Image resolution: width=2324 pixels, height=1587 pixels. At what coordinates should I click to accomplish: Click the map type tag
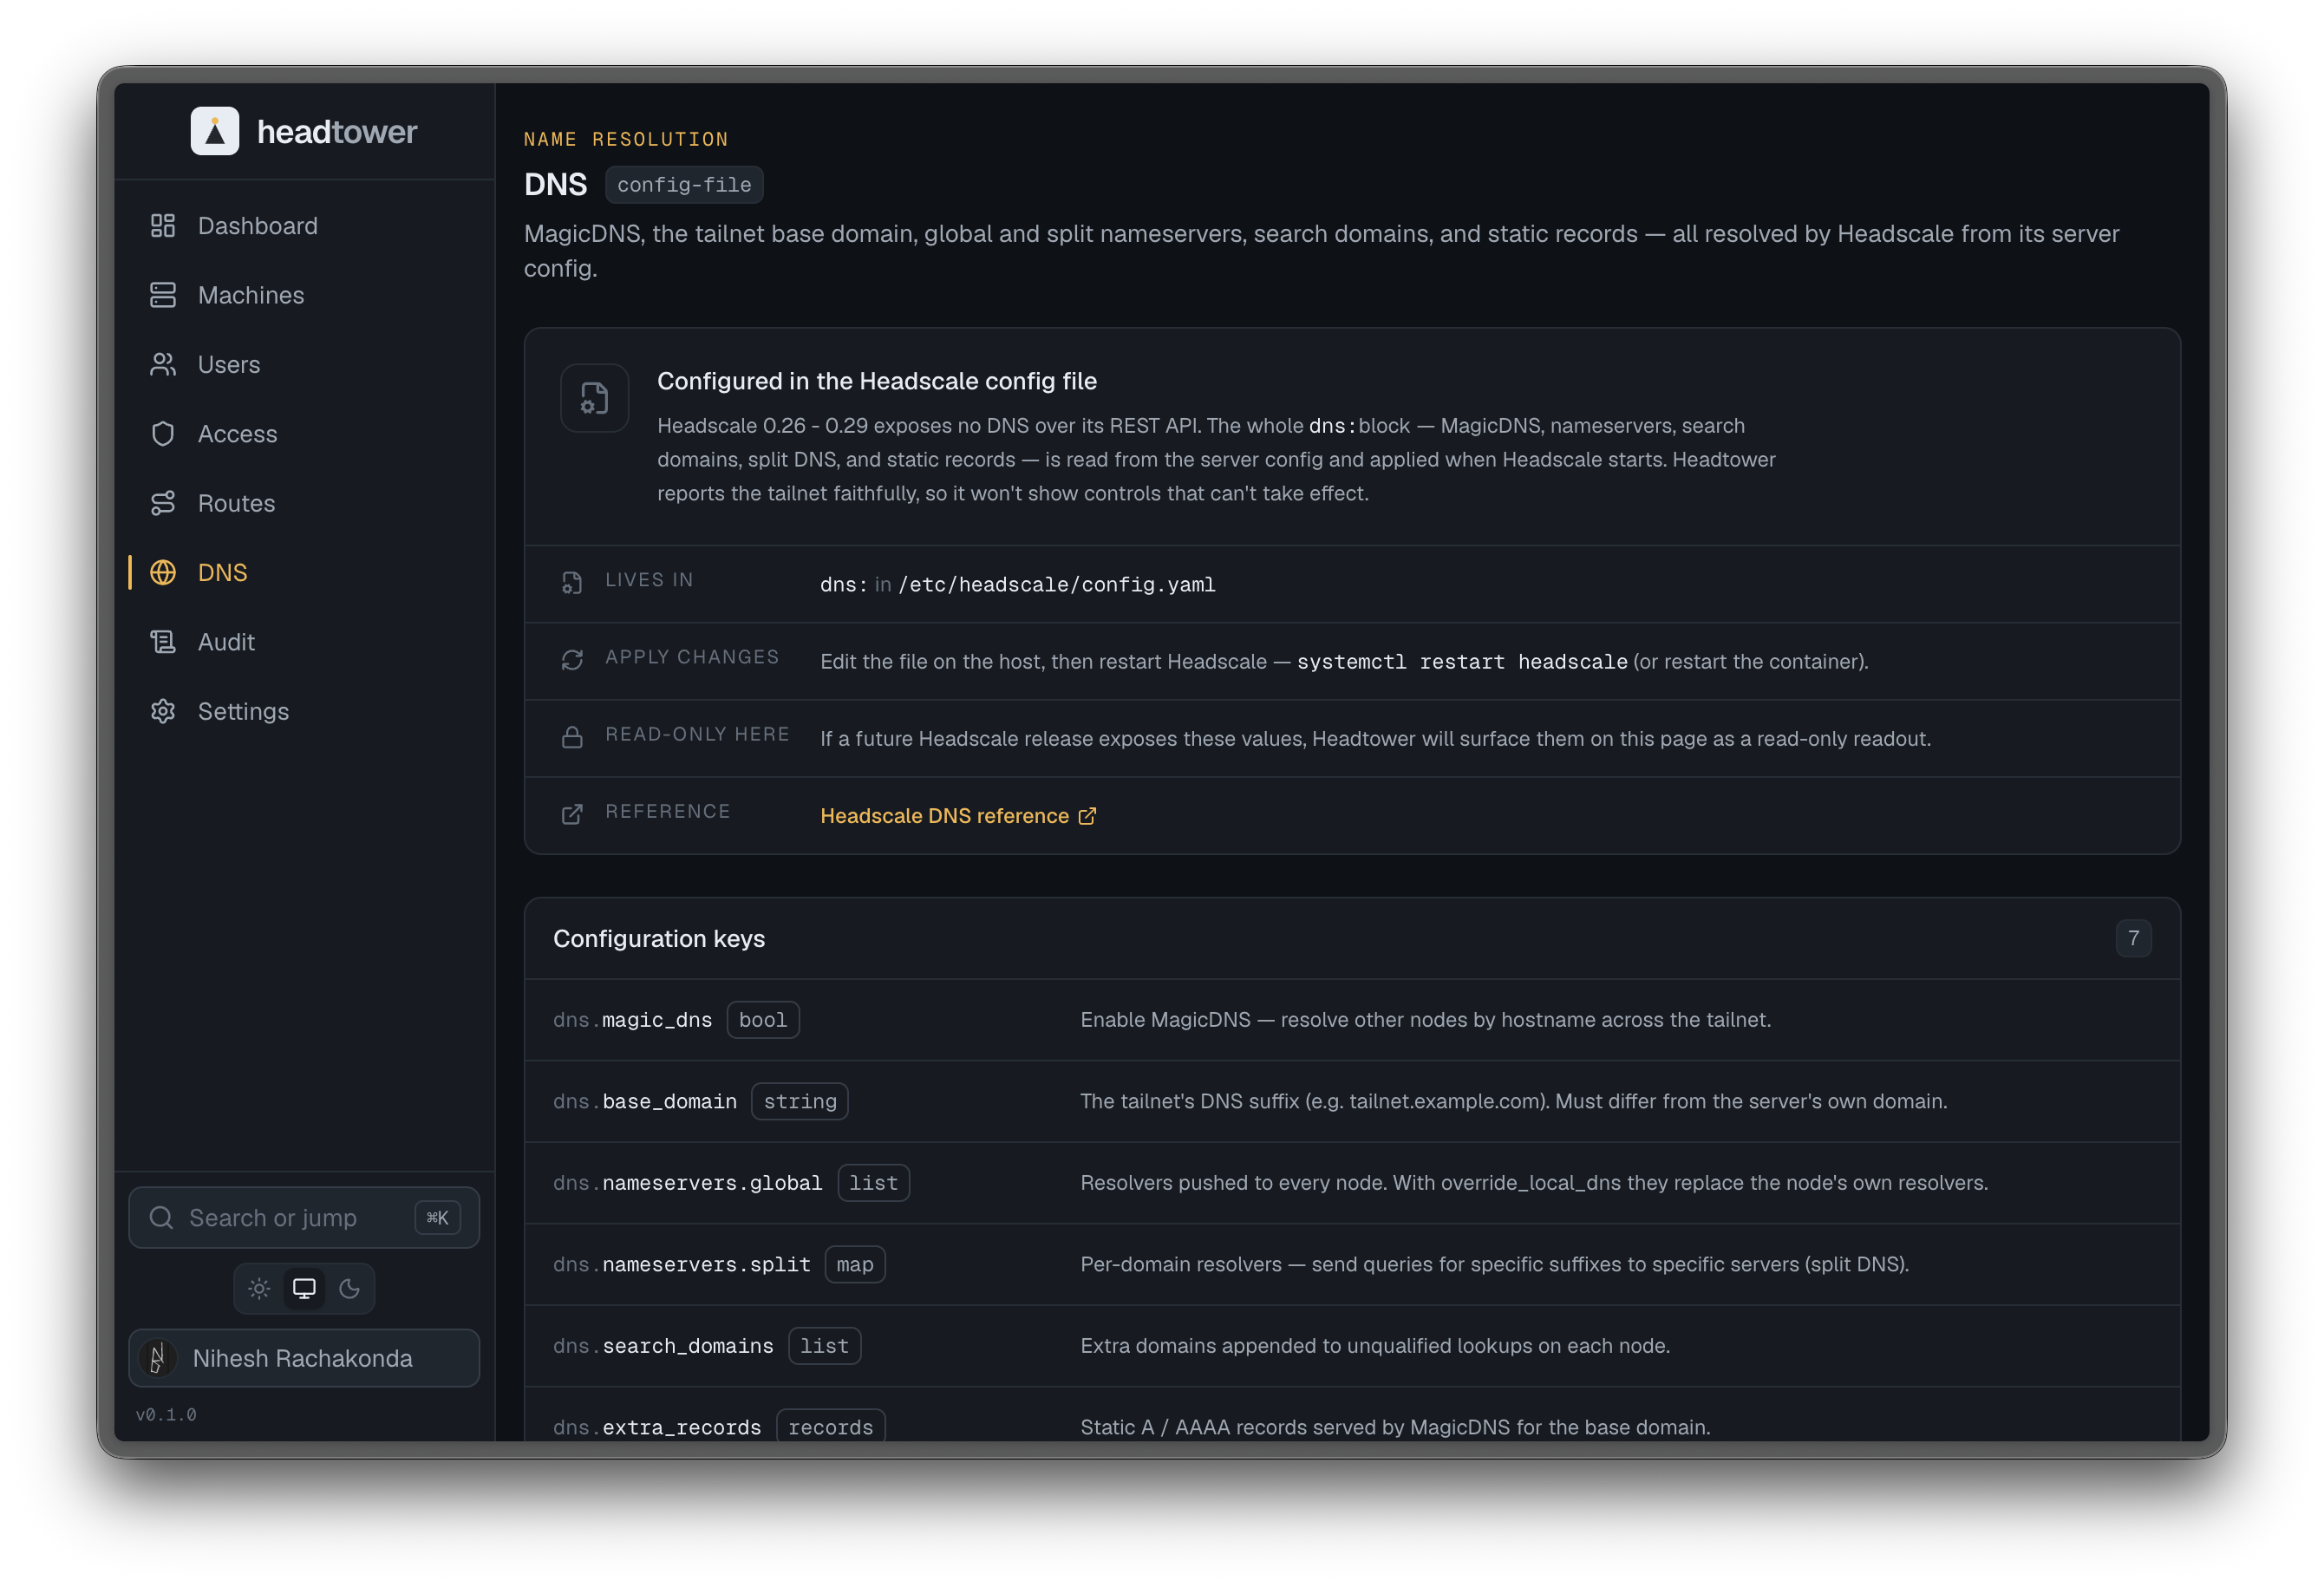[x=855, y=1265]
